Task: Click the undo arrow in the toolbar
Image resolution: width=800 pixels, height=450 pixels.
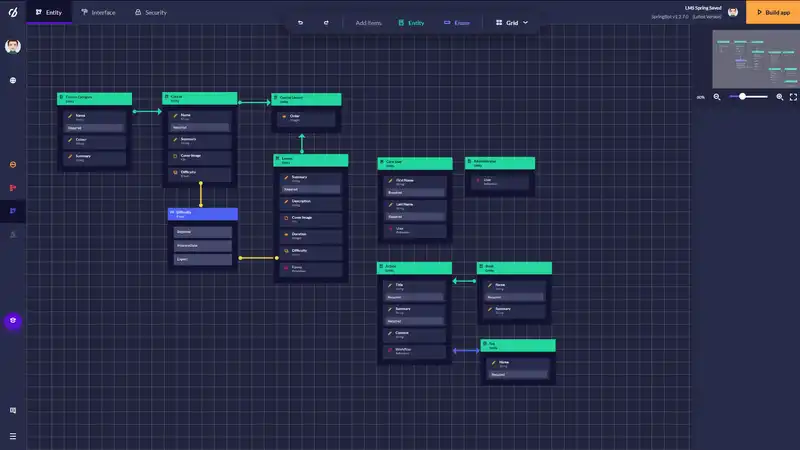Action: [x=300, y=22]
